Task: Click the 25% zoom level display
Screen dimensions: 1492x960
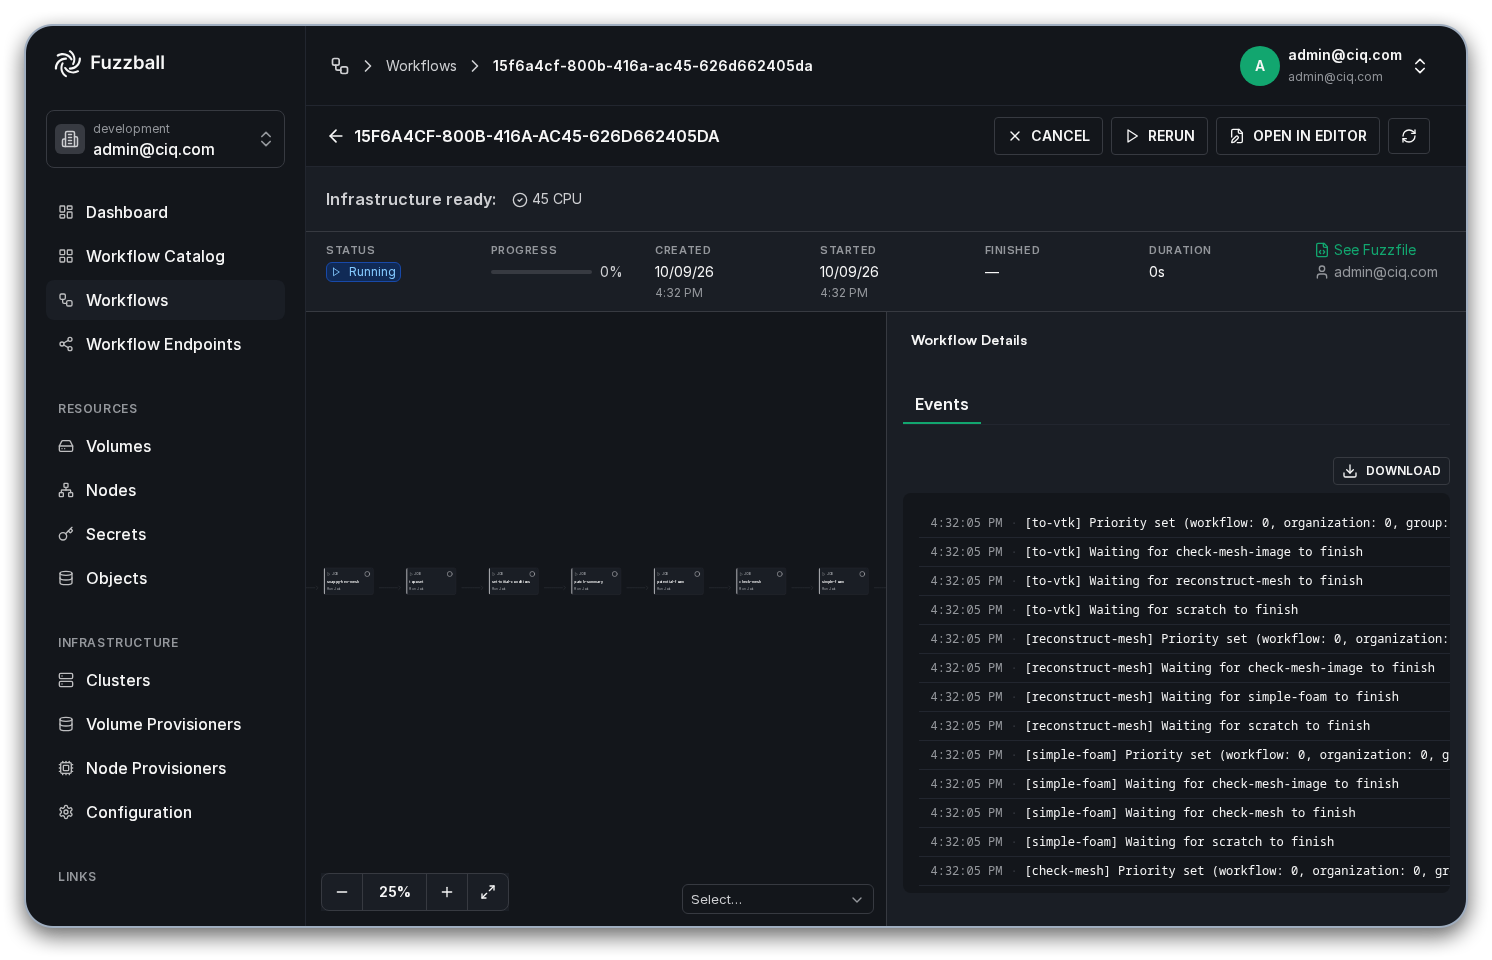Action: click(x=395, y=892)
